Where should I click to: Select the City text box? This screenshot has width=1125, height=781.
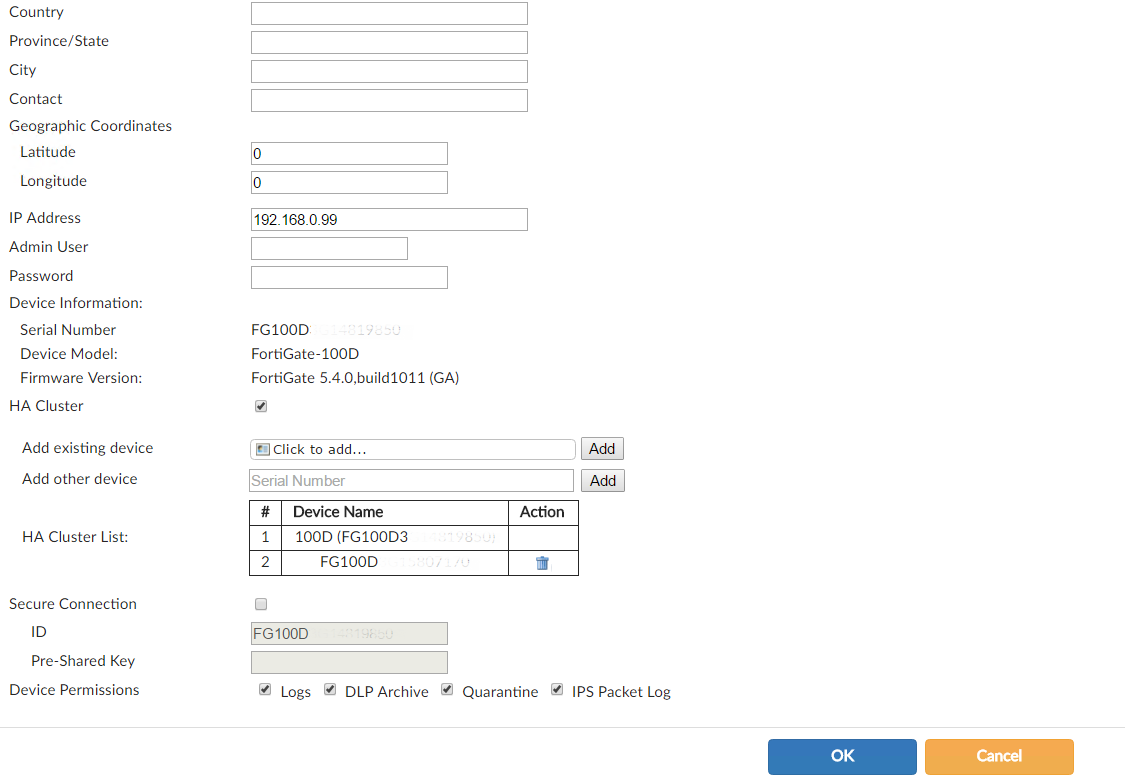pyautogui.click(x=389, y=71)
